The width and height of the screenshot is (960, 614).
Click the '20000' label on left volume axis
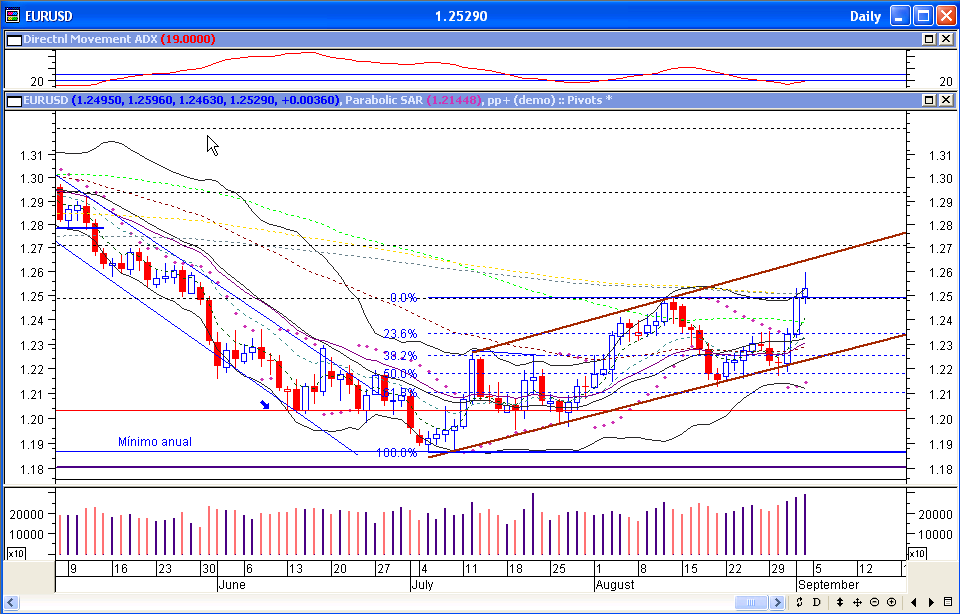(x=26, y=515)
